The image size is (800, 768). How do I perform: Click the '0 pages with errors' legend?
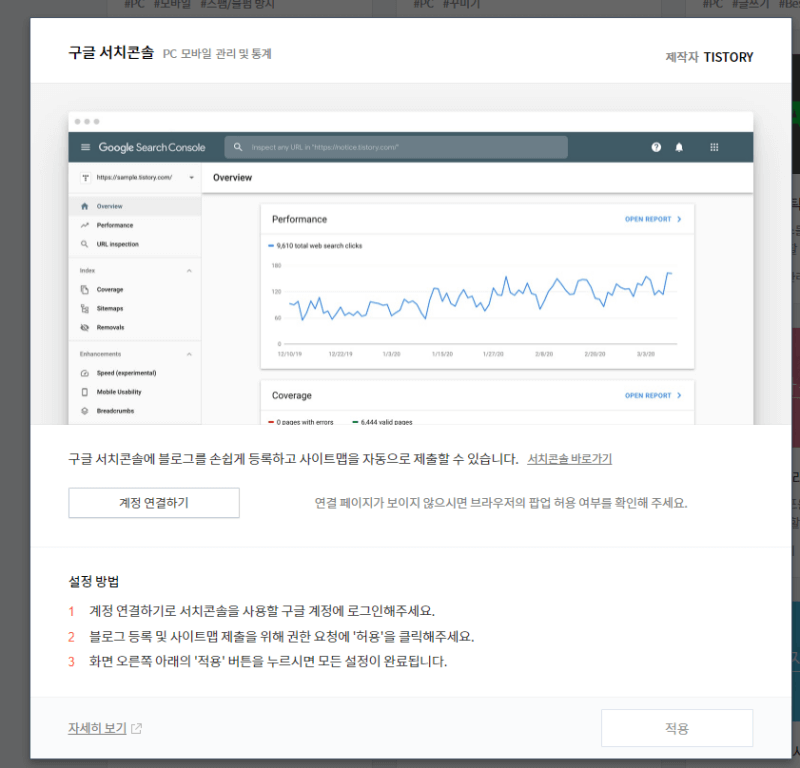[301, 422]
